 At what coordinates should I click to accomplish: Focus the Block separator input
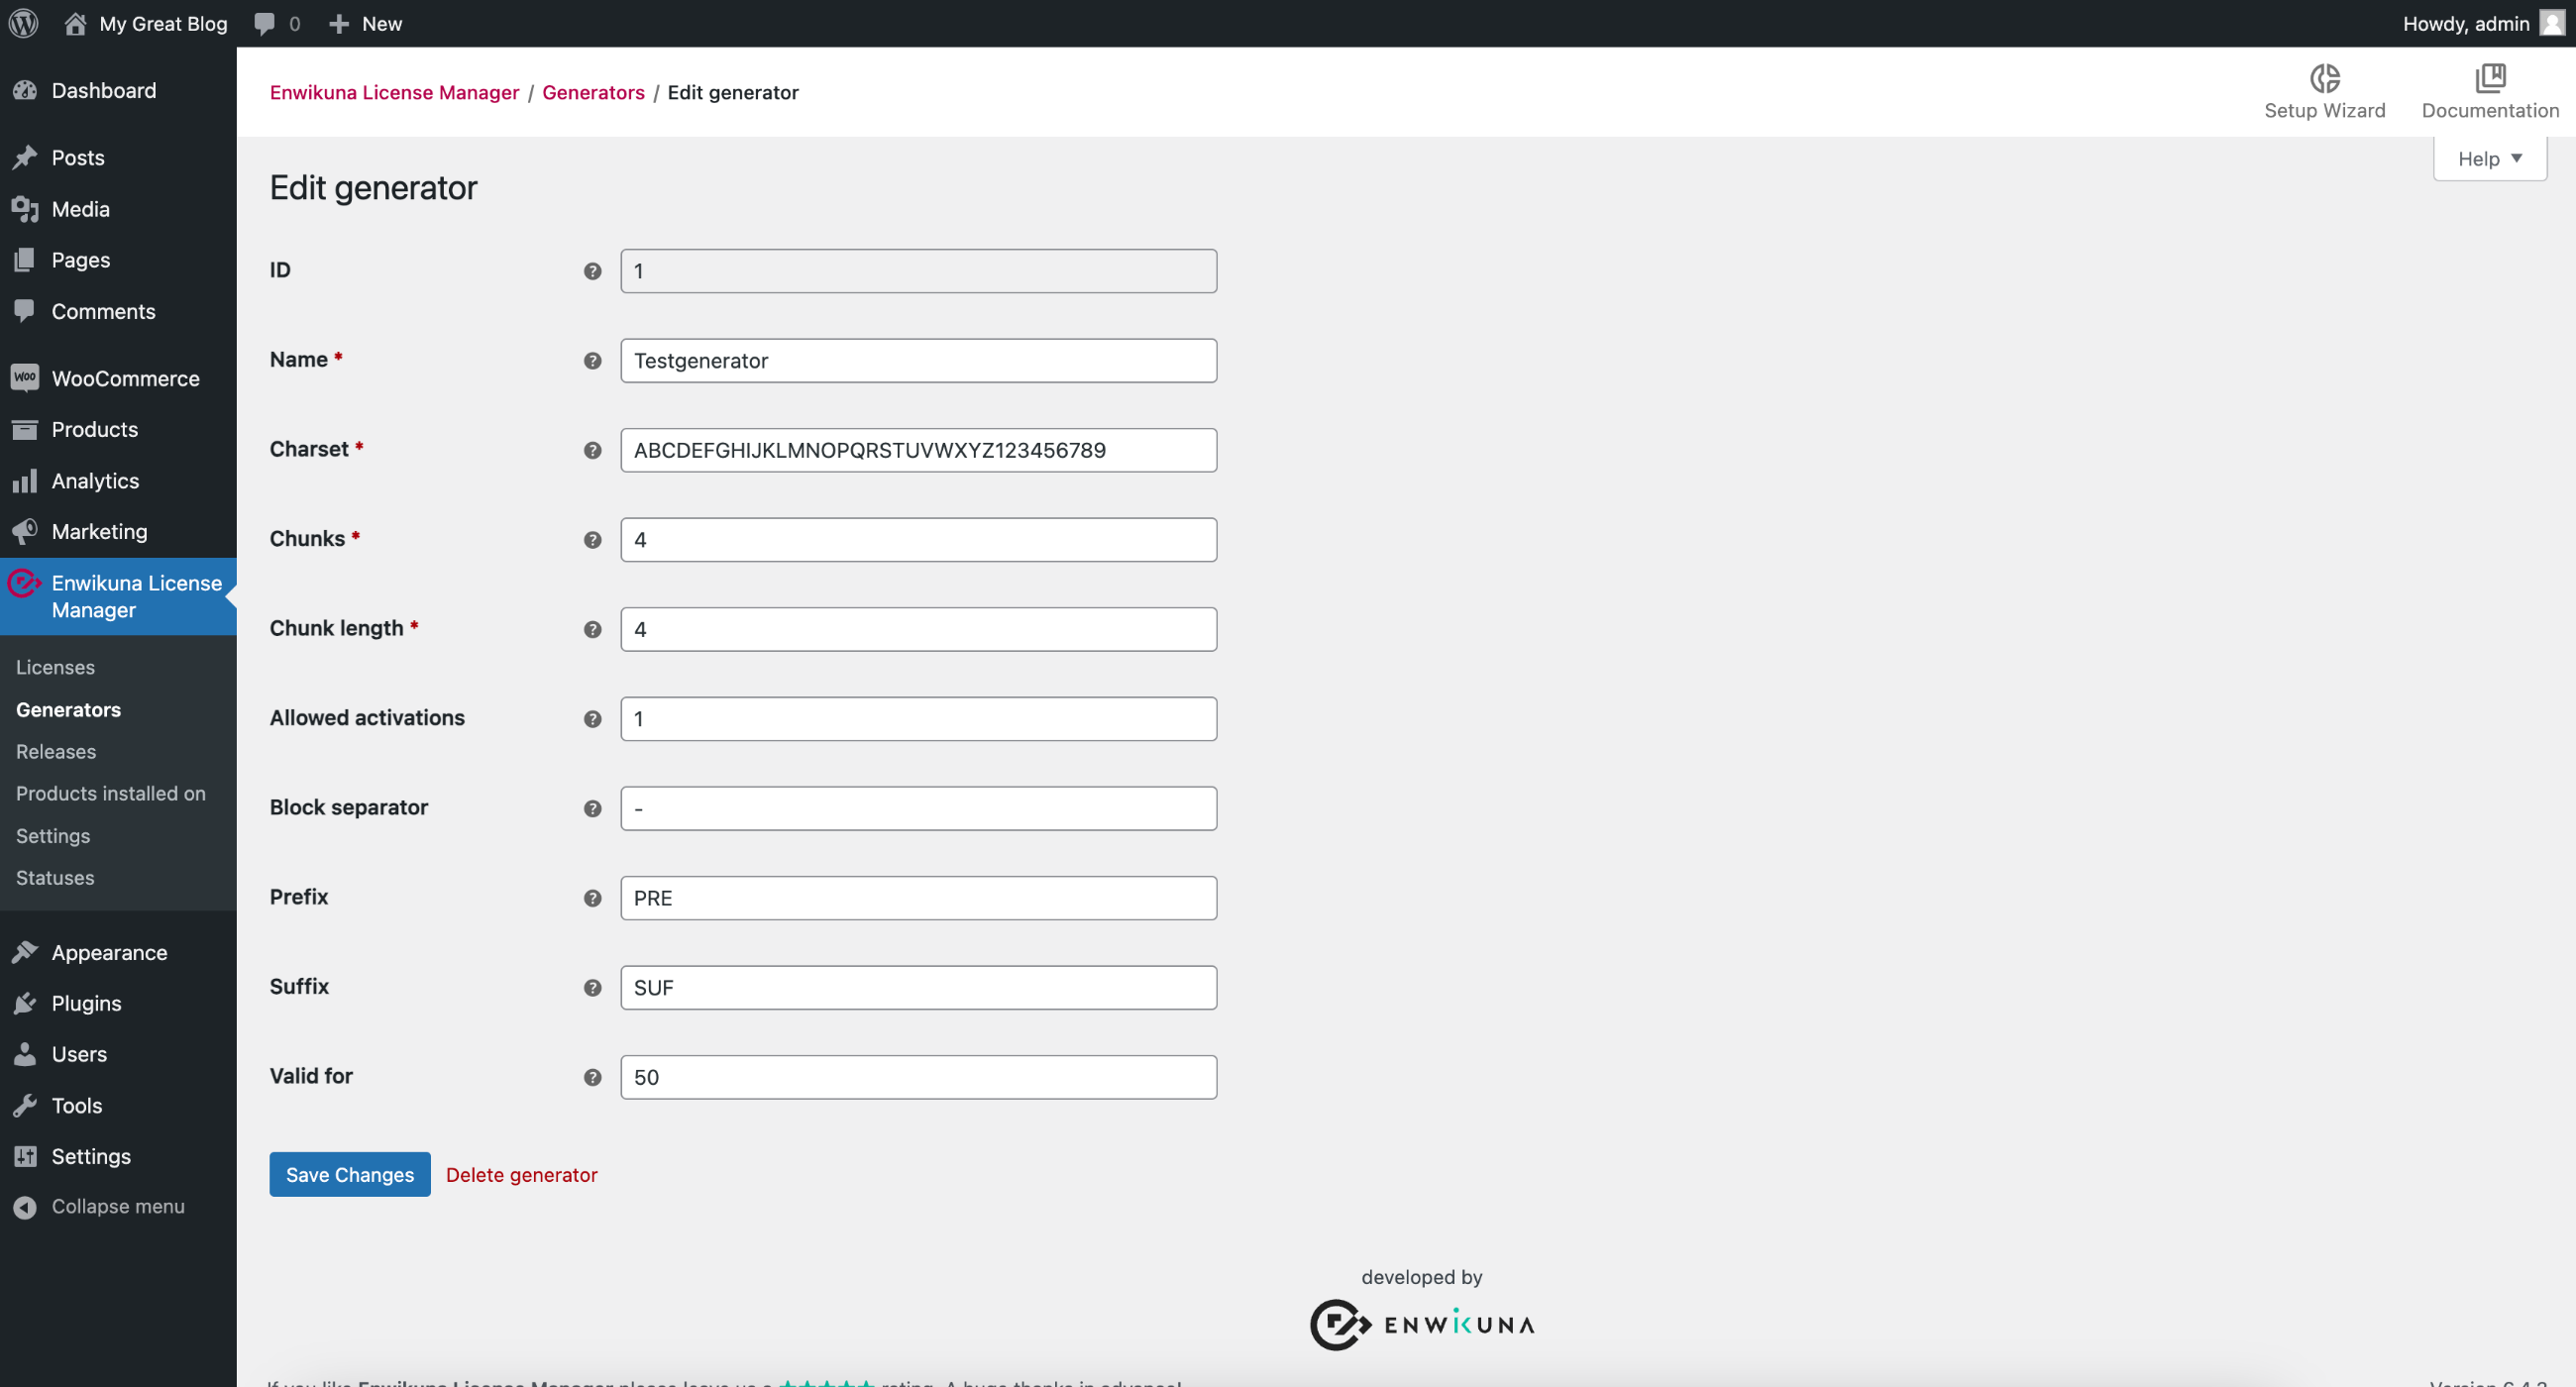(918, 808)
